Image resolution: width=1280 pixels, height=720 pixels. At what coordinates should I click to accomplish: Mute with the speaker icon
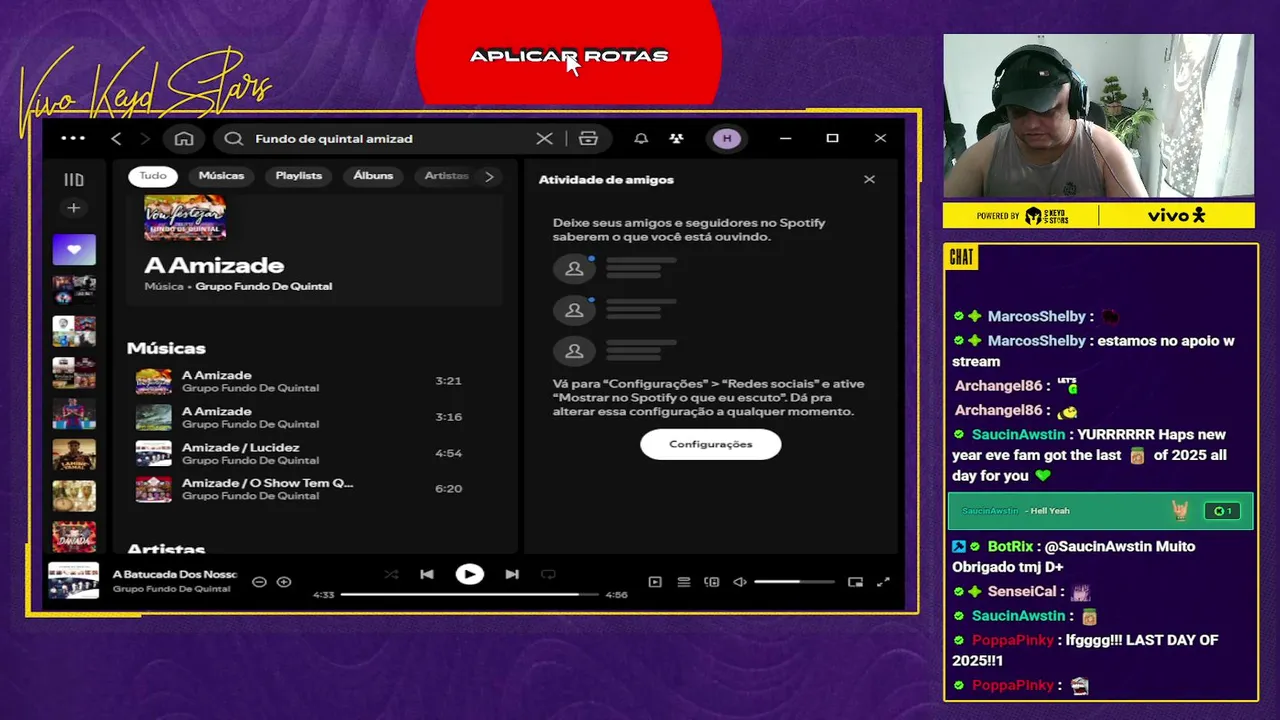740,582
